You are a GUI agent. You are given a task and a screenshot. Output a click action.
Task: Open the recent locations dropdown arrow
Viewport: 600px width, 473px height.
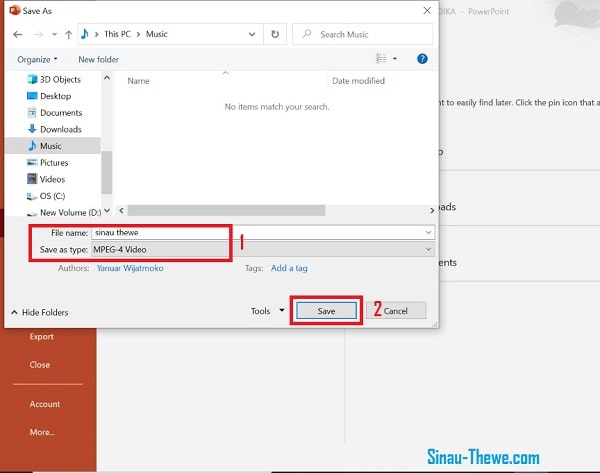tap(54, 34)
